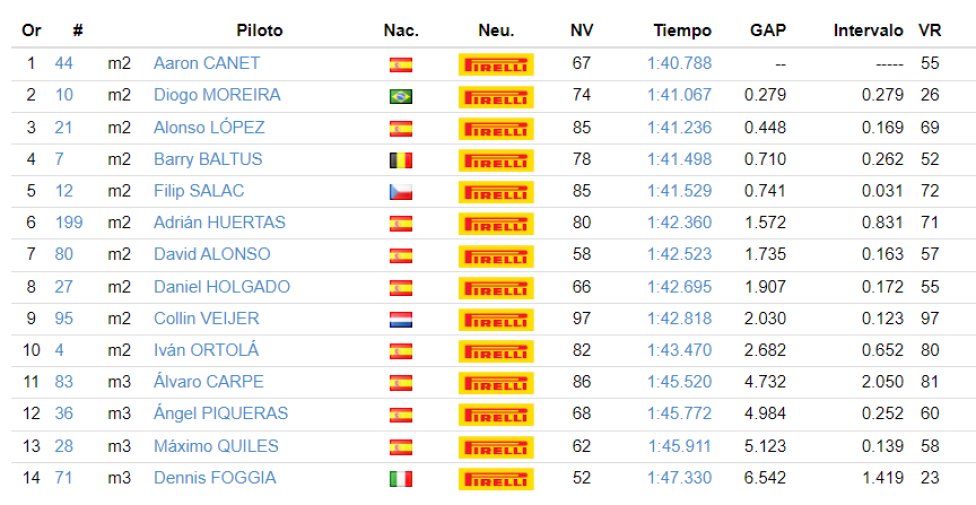The width and height of the screenshot is (976, 505).
Task: Click the GAP column header
Action: (767, 31)
